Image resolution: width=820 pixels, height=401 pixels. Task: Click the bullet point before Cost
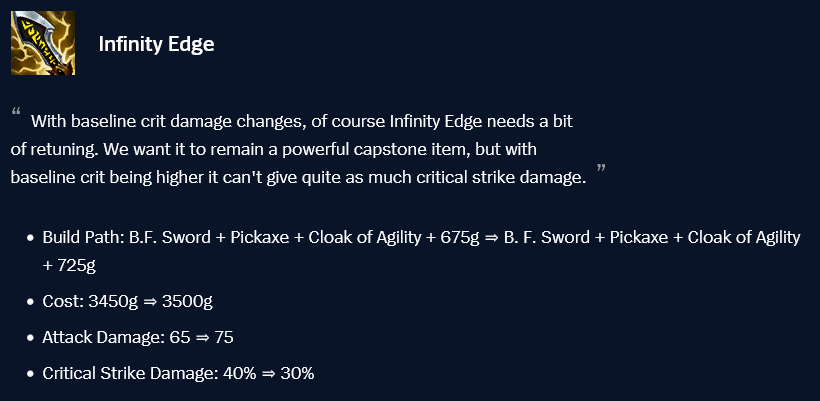tap(31, 301)
